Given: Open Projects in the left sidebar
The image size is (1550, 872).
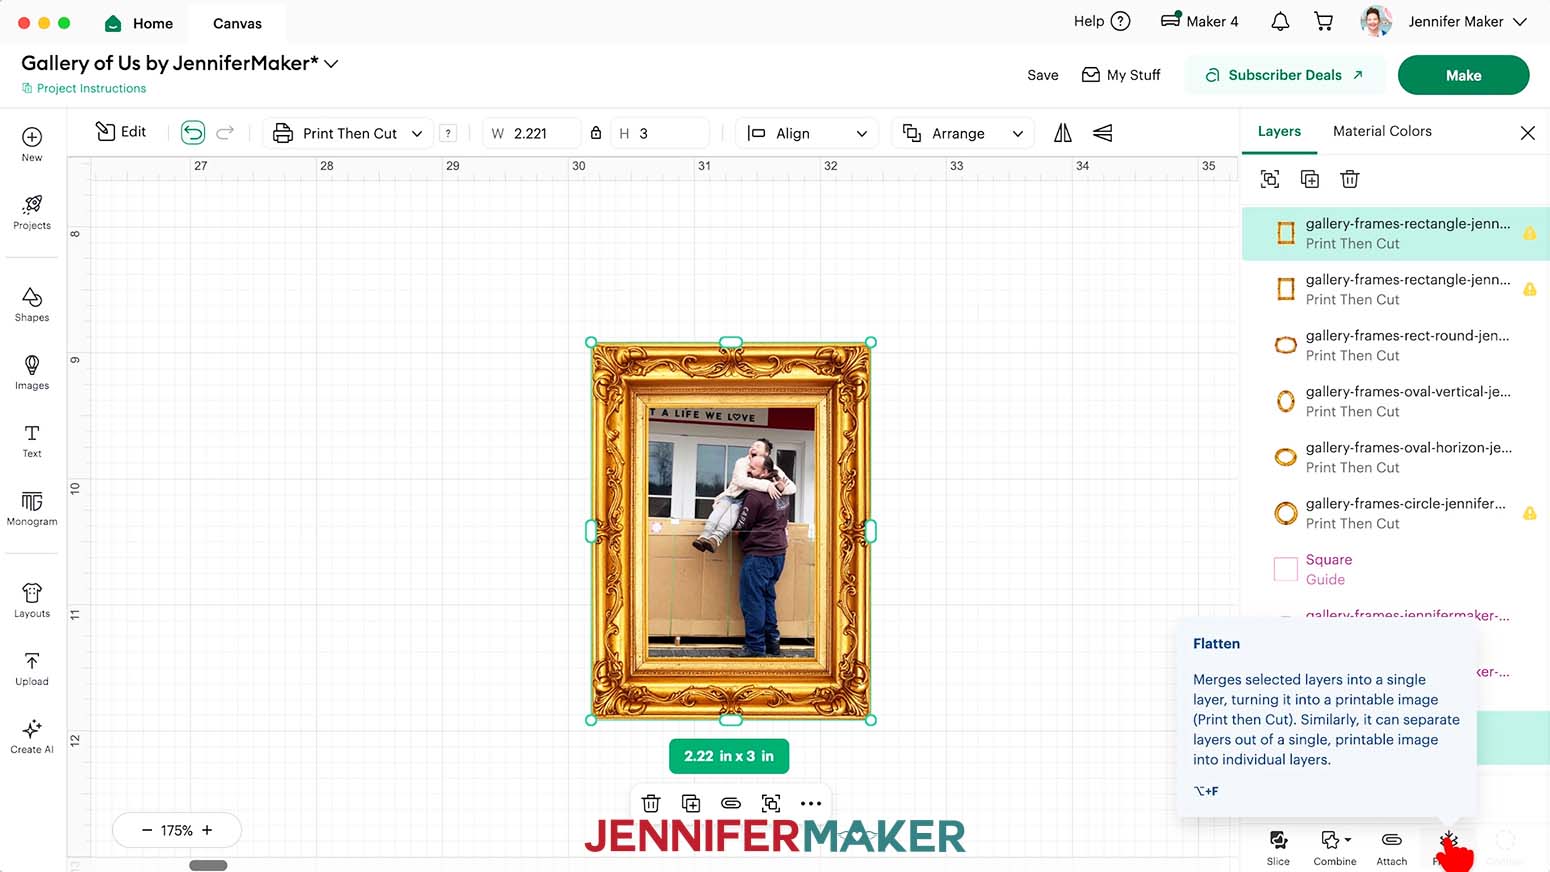Looking at the screenshot, I should [x=32, y=212].
